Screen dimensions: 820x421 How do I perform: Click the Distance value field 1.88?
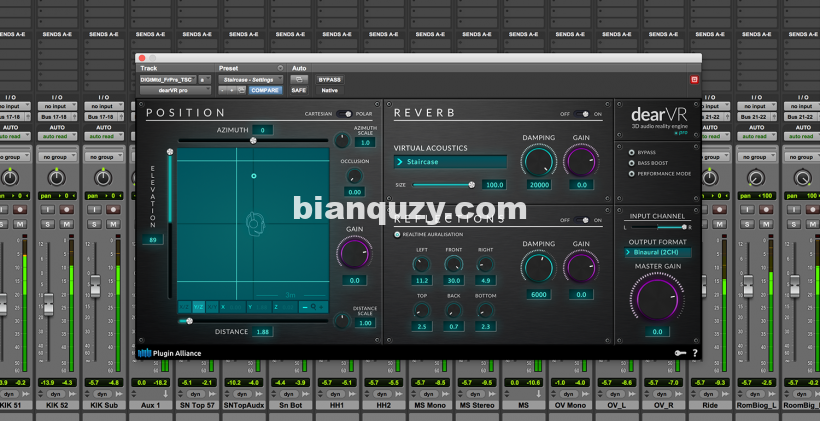click(x=263, y=332)
